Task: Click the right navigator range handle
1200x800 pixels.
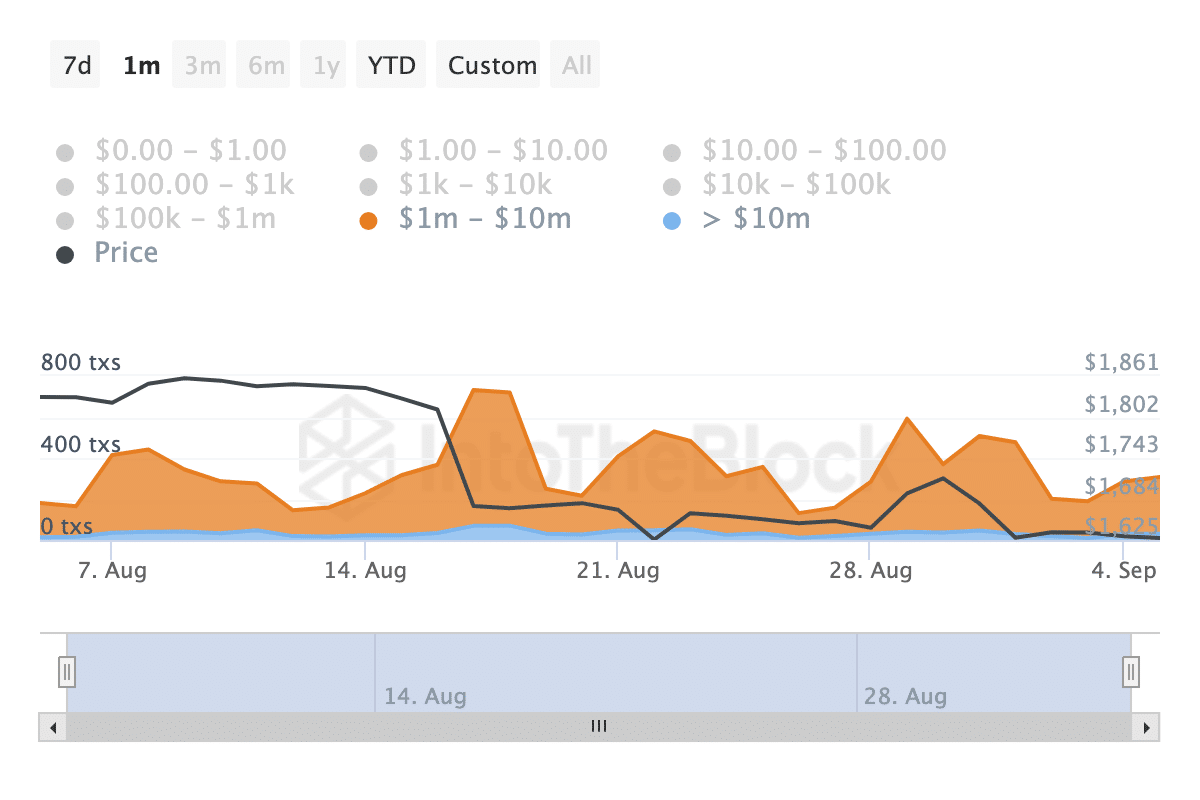Action: [1131, 670]
